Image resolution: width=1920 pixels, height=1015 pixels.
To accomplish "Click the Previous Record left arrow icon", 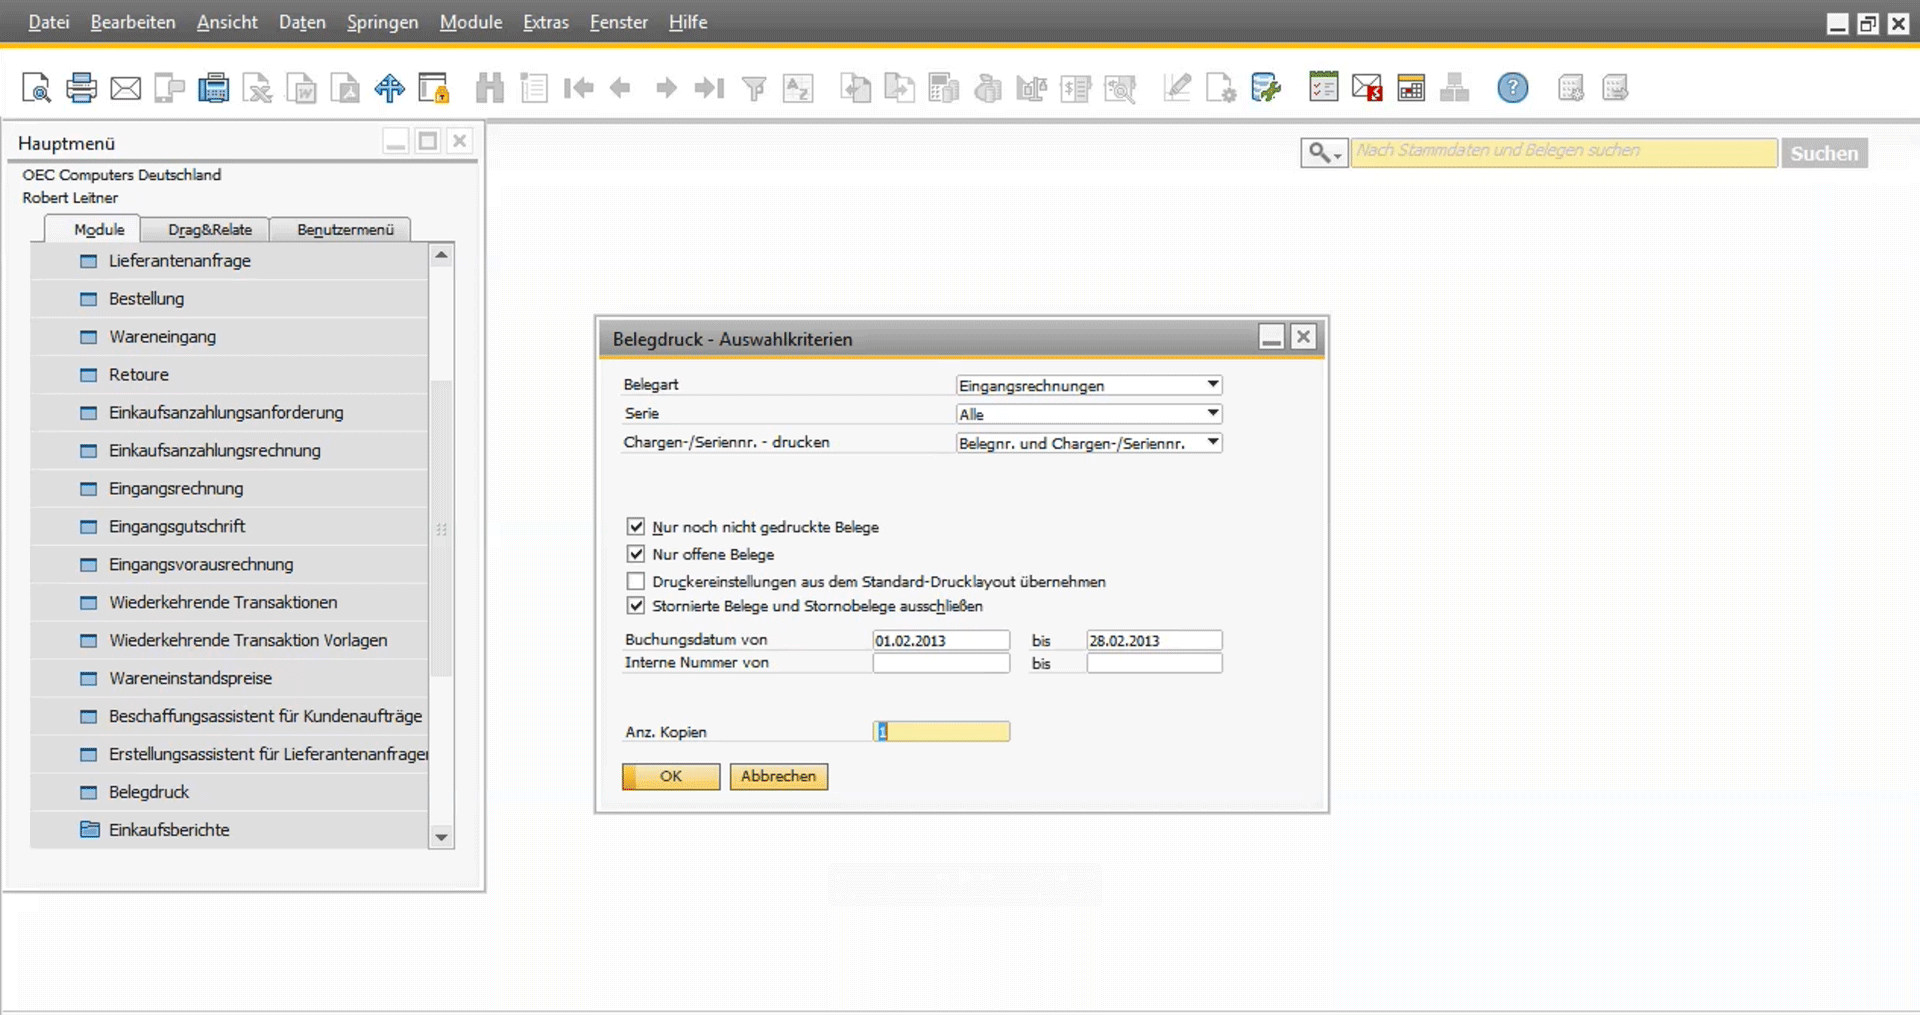I will [621, 88].
